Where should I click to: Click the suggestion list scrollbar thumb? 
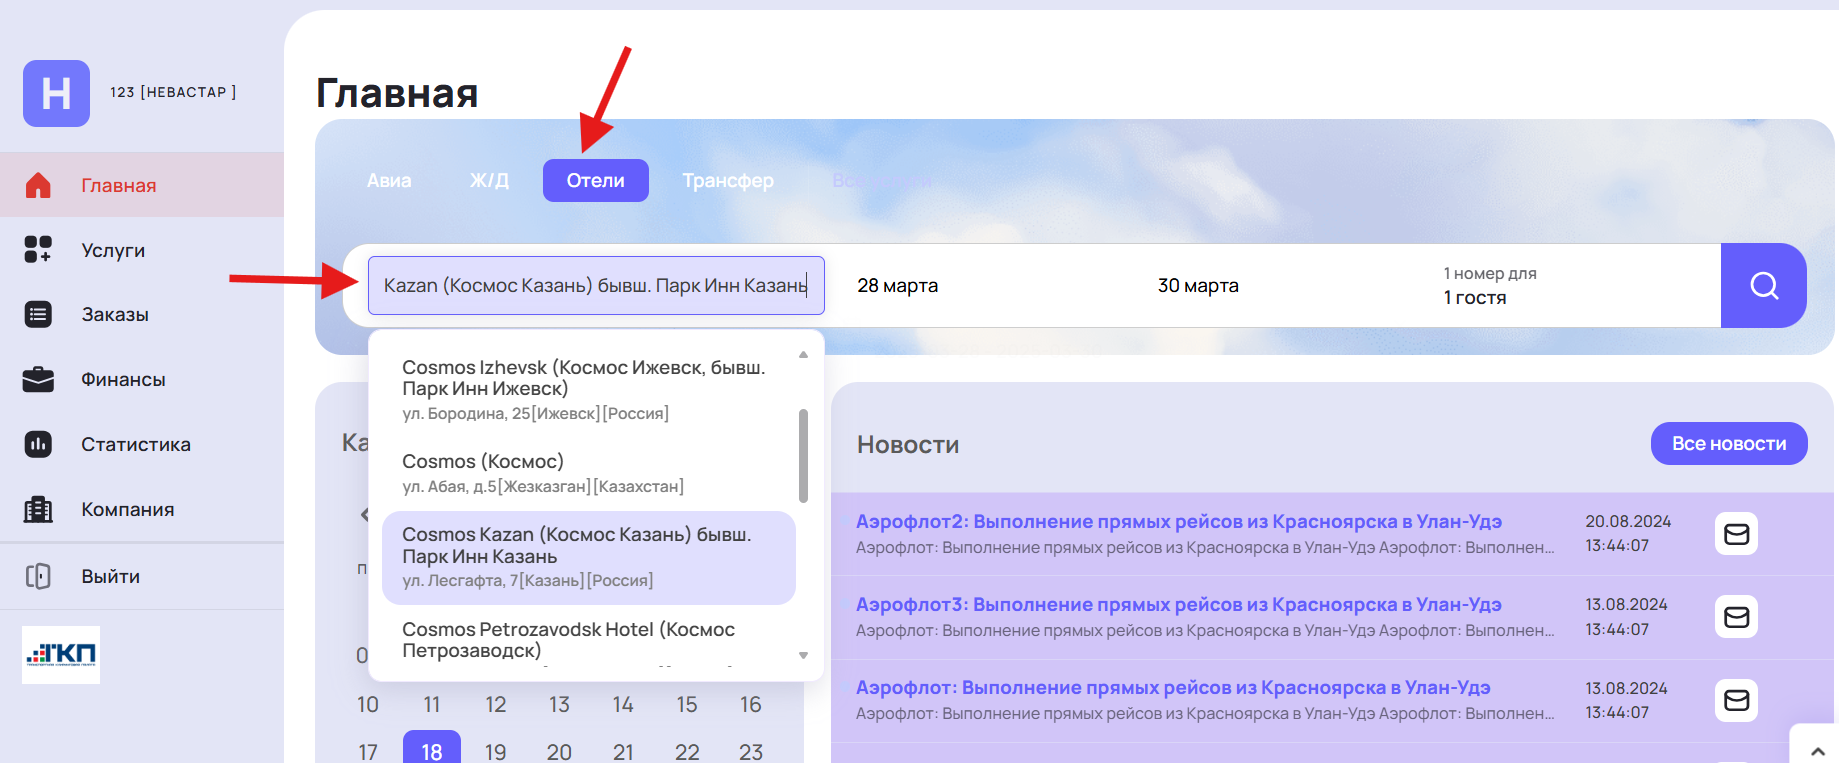[803, 455]
